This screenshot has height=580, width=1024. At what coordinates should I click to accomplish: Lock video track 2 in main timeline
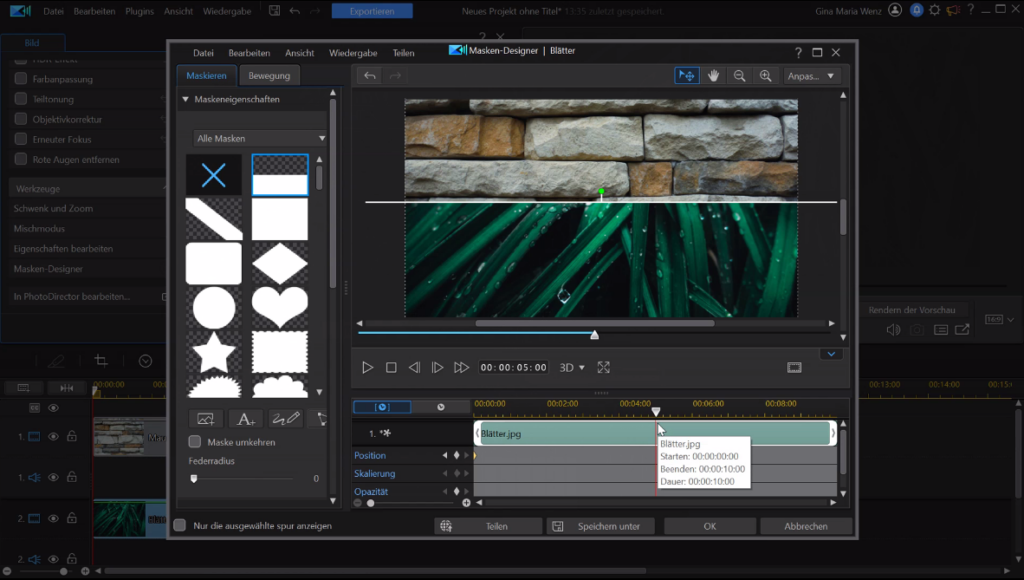(72, 518)
